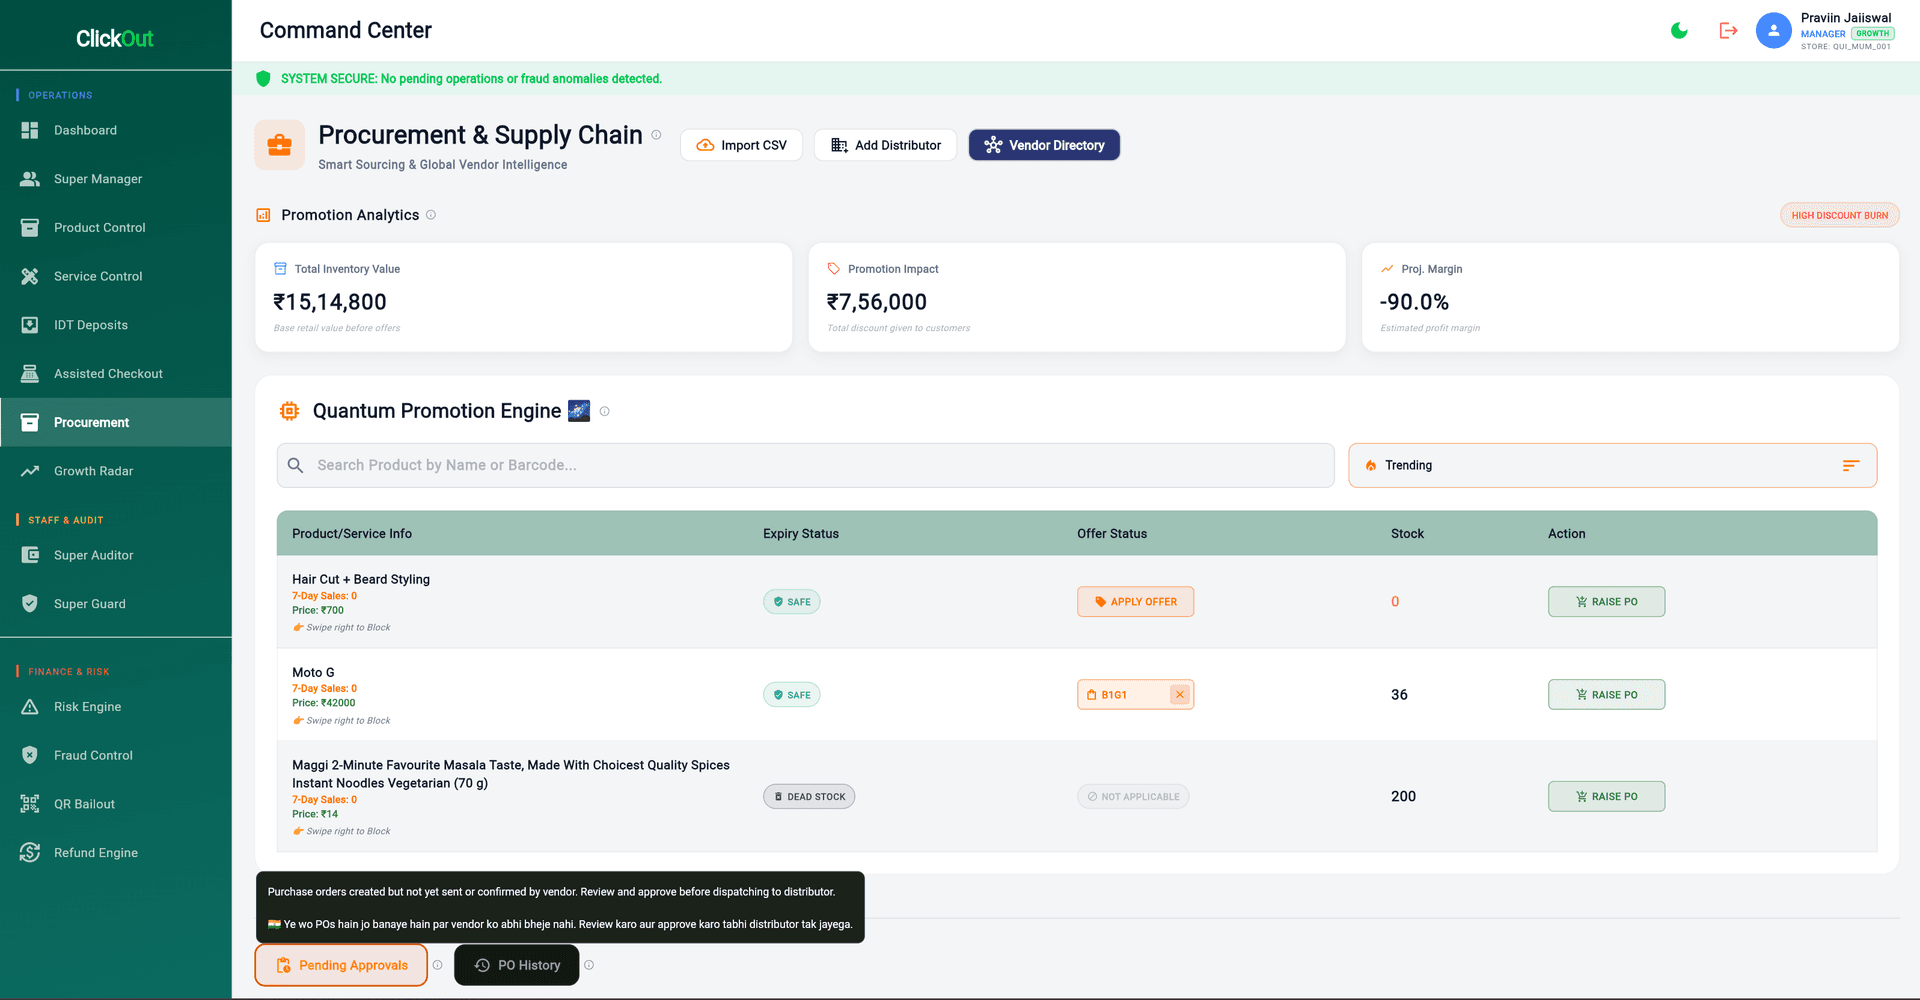This screenshot has width=1920, height=1000.
Task: Open the Trending sort dropdown
Action: point(1612,465)
